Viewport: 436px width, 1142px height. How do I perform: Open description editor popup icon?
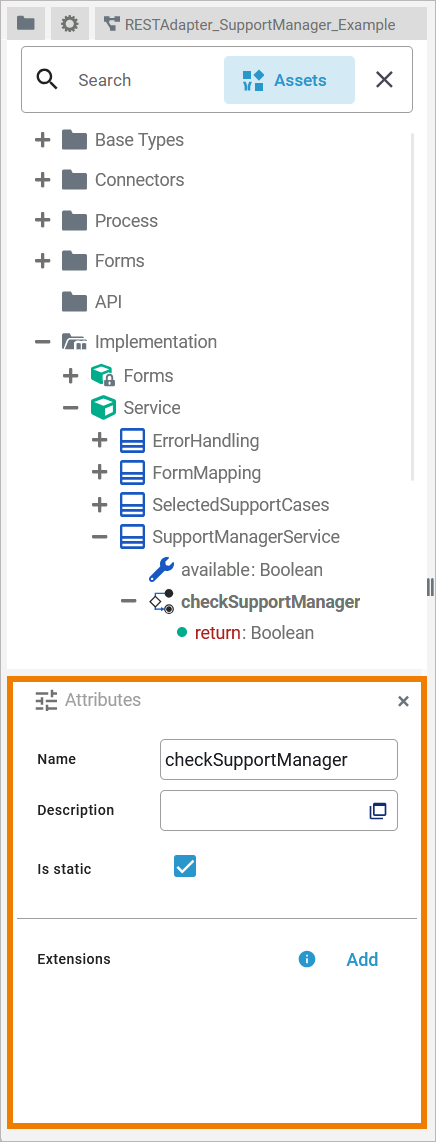pos(378,811)
